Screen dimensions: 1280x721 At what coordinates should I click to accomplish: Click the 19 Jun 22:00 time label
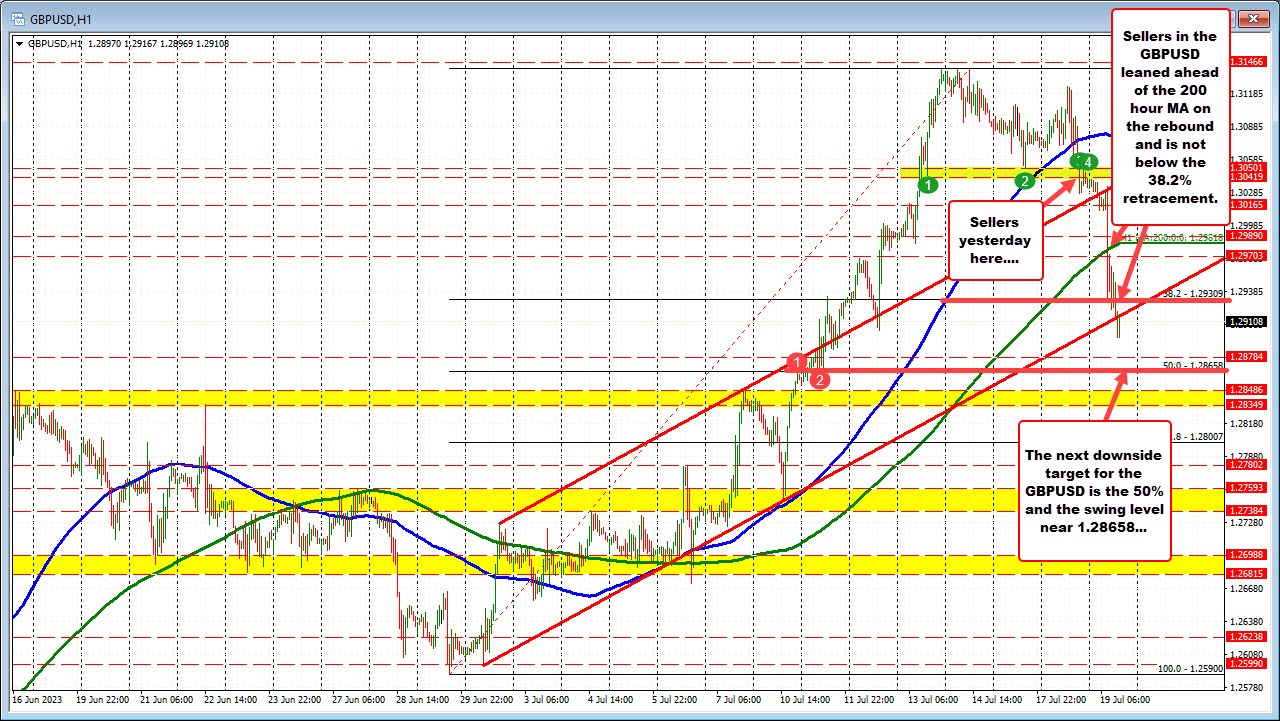[x=103, y=700]
